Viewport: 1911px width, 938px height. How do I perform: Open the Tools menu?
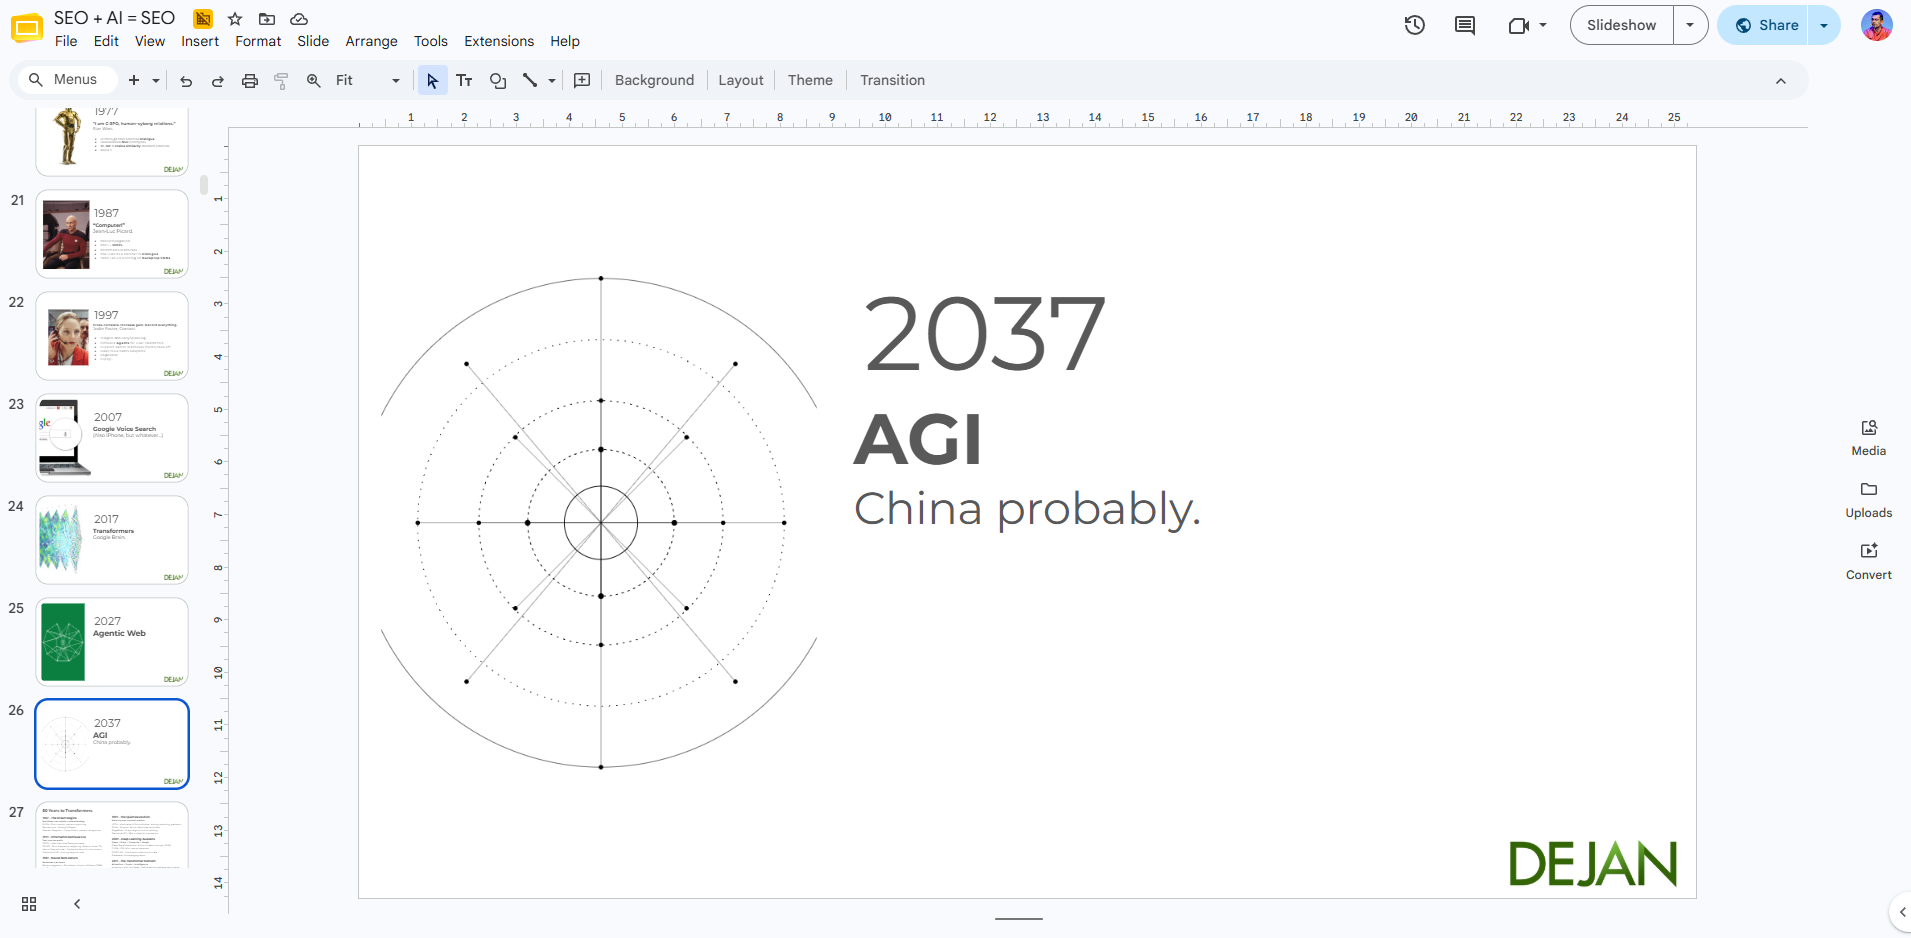pyautogui.click(x=431, y=41)
